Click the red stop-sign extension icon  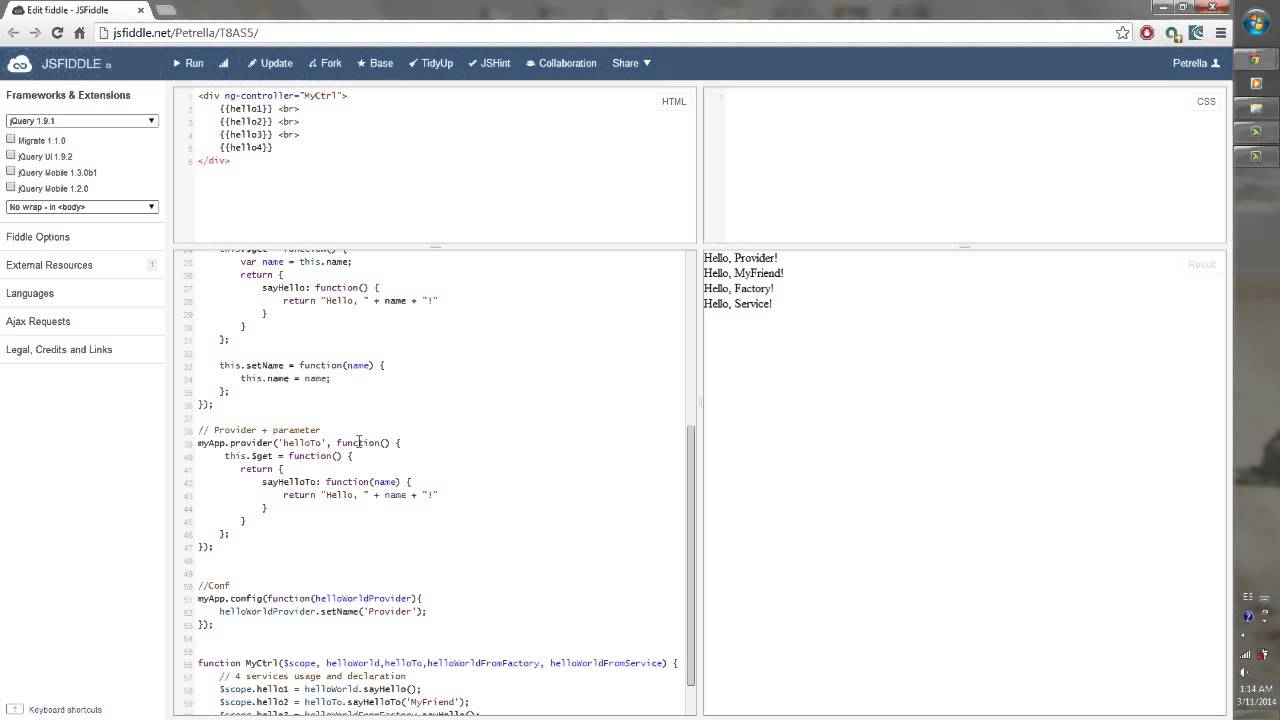pos(1147,33)
